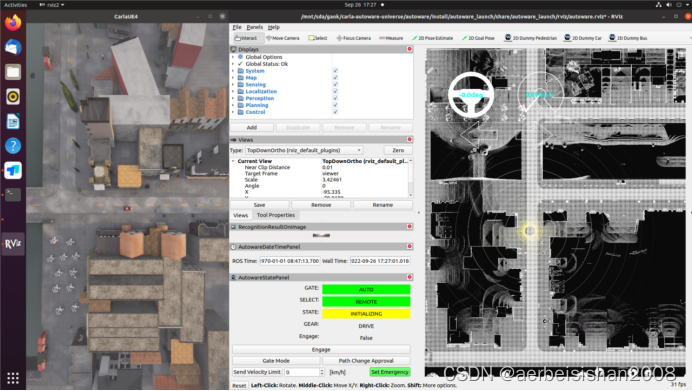
Task: Expand the System display group
Action: (233, 71)
